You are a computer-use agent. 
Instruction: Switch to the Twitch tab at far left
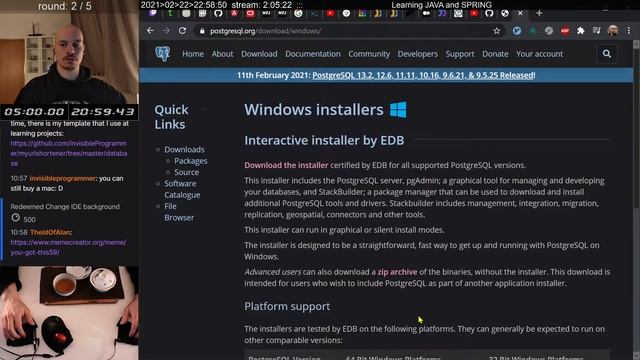153,13
